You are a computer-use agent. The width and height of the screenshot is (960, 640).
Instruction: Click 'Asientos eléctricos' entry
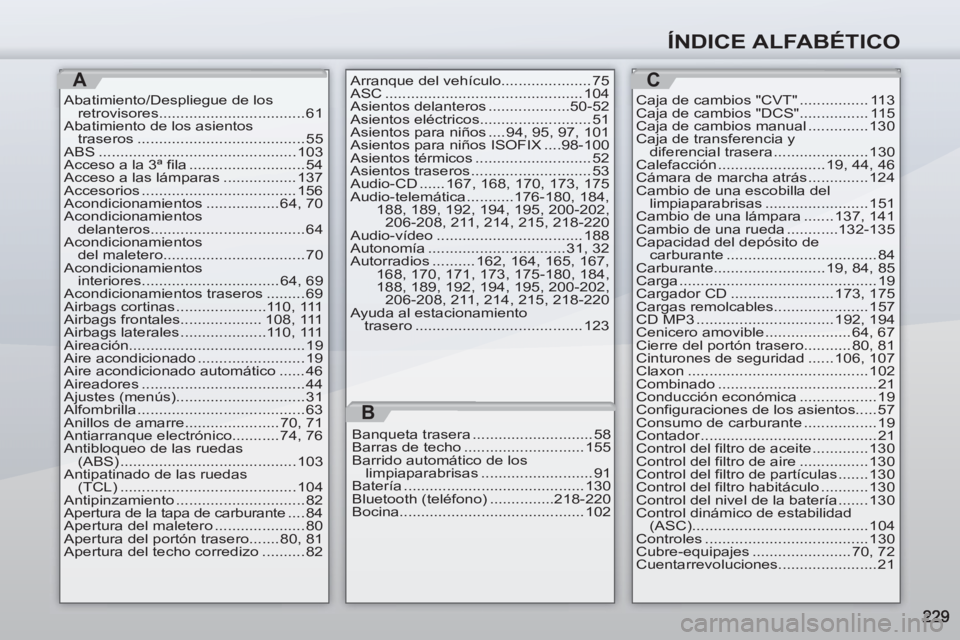[479, 119]
